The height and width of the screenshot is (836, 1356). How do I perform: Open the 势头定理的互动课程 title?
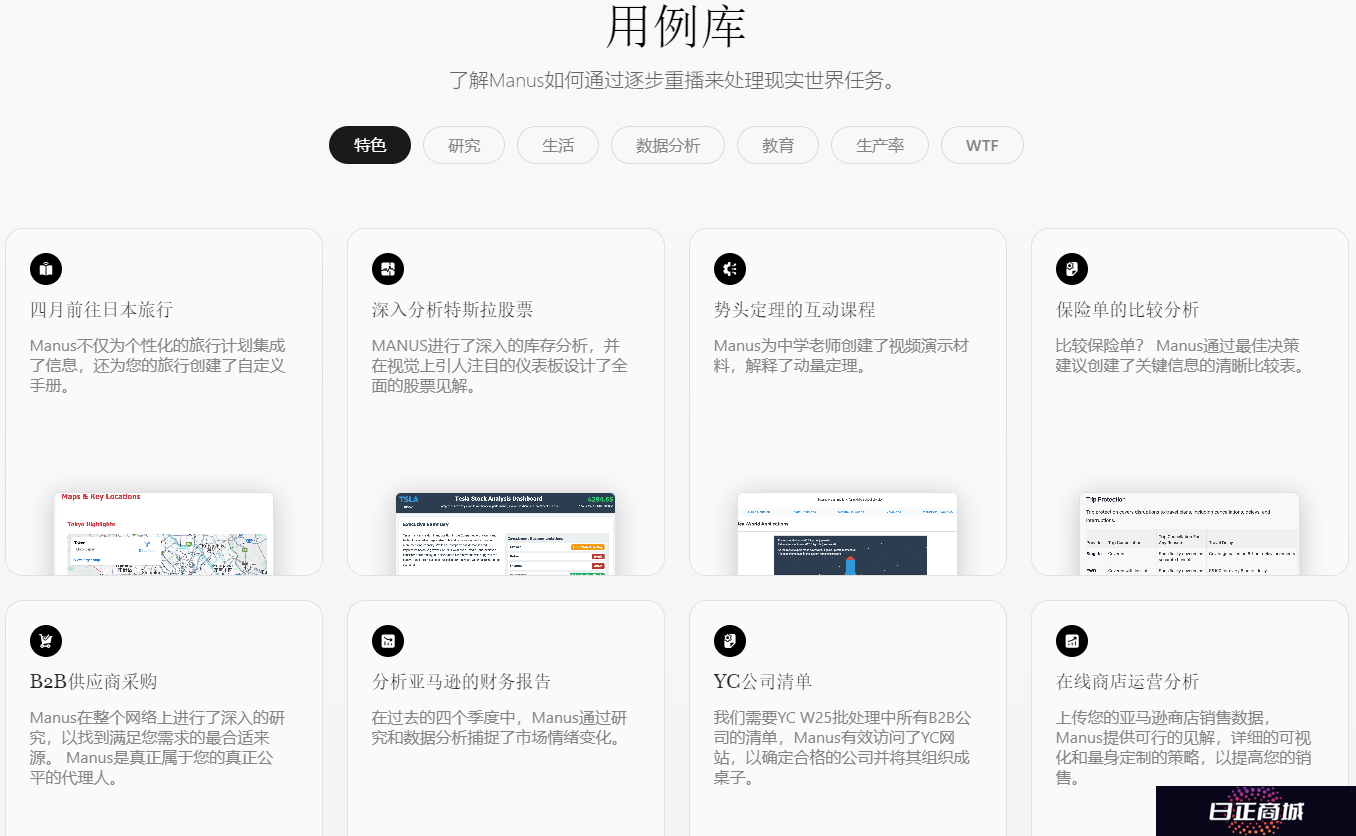[794, 310]
